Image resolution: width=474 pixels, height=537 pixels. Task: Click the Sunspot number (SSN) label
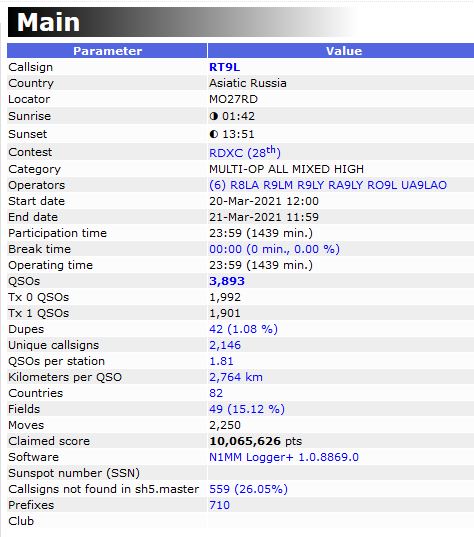pyautogui.click(x=74, y=473)
